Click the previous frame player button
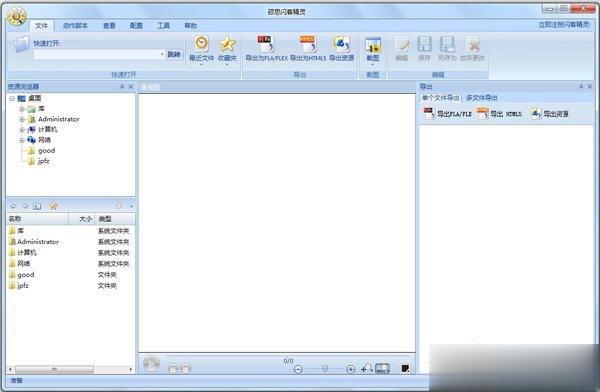Image resolution: width=600 pixels, height=392 pixels. coord(173,368)
